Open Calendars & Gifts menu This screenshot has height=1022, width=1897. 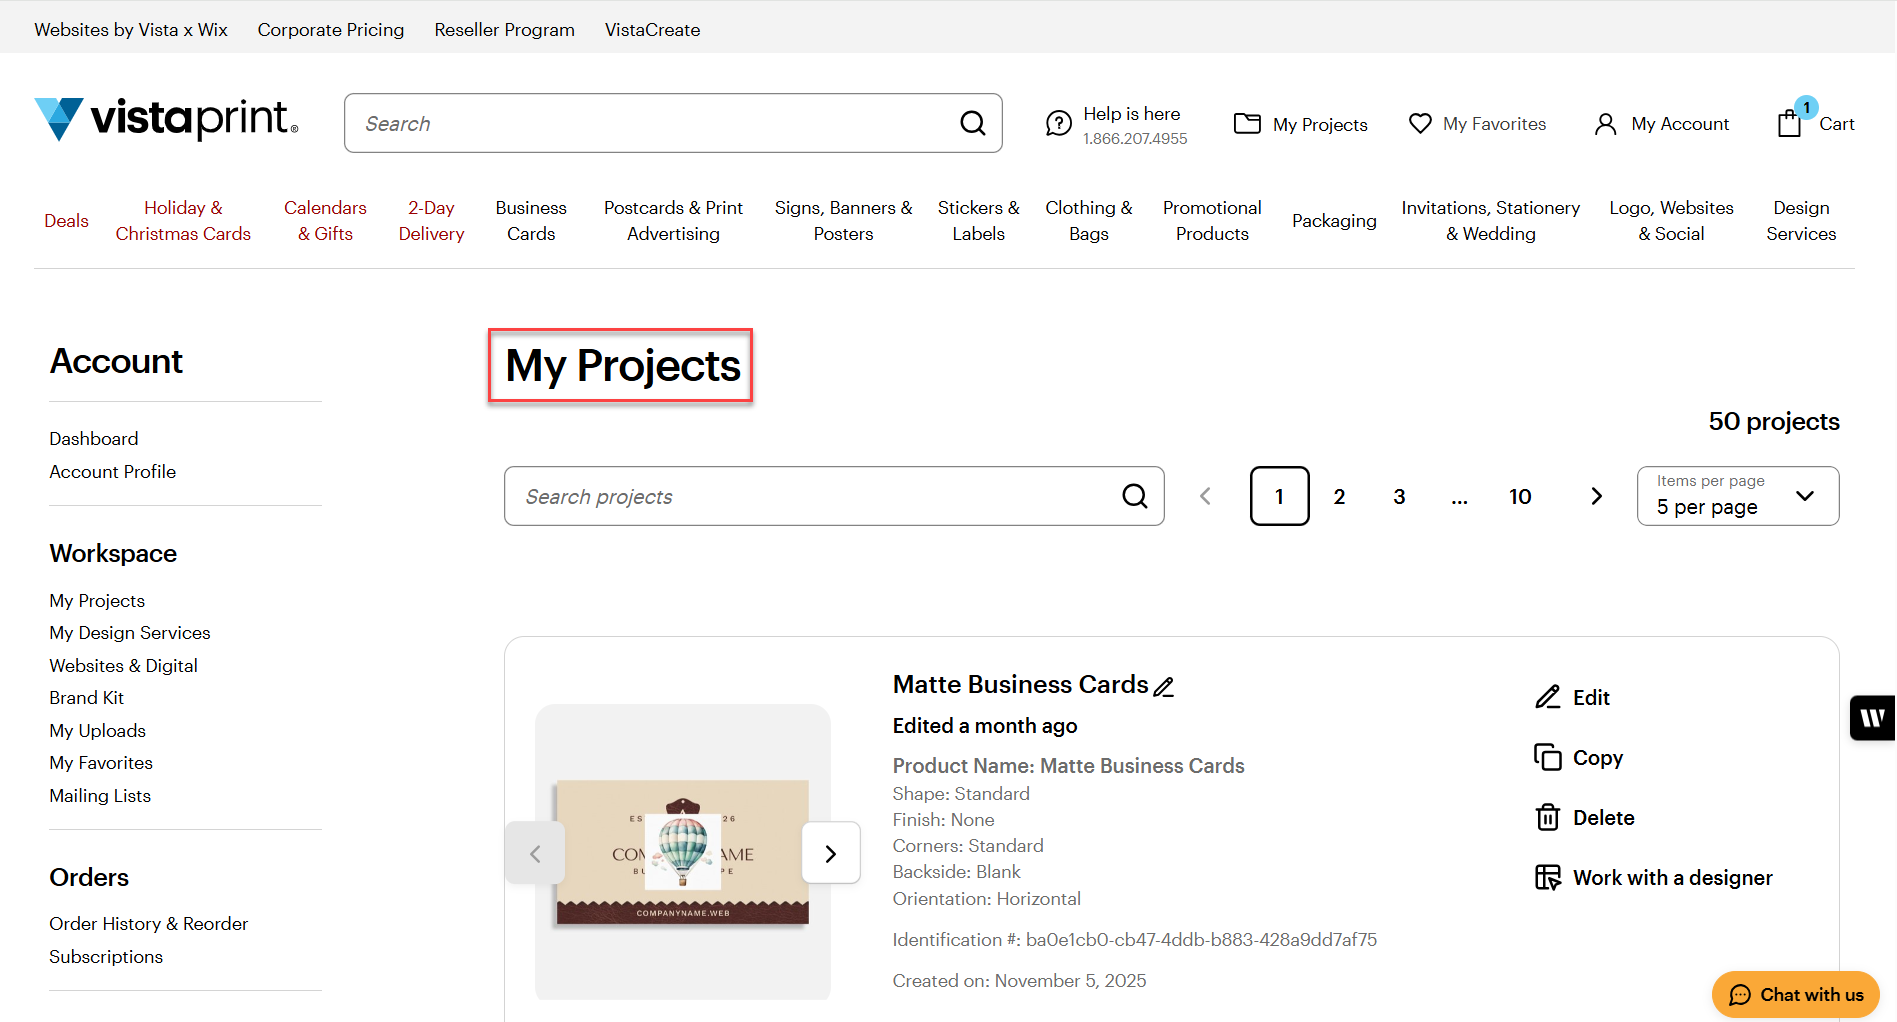(325, 221)
